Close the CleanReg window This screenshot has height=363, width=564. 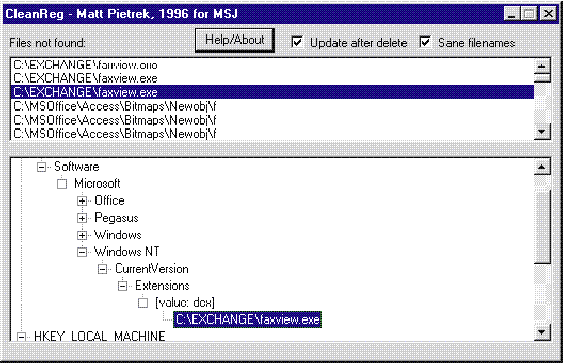tap(548, 14)
